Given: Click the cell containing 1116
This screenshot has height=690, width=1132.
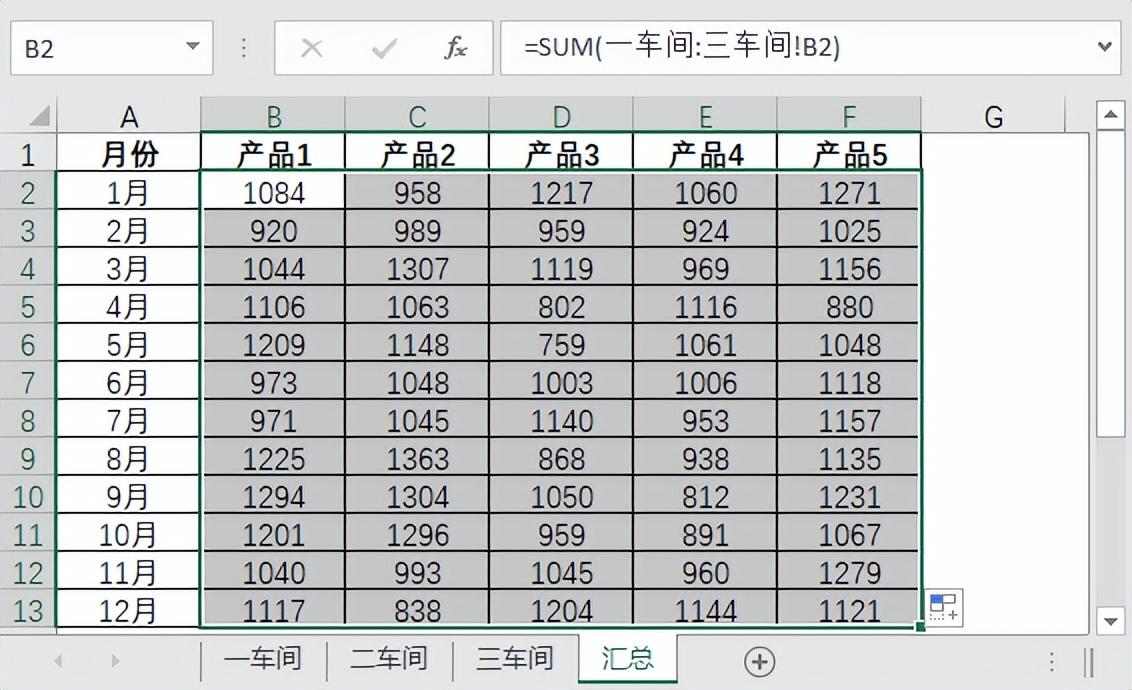Looking at the screenshot, I should click(x=705, y=306).
